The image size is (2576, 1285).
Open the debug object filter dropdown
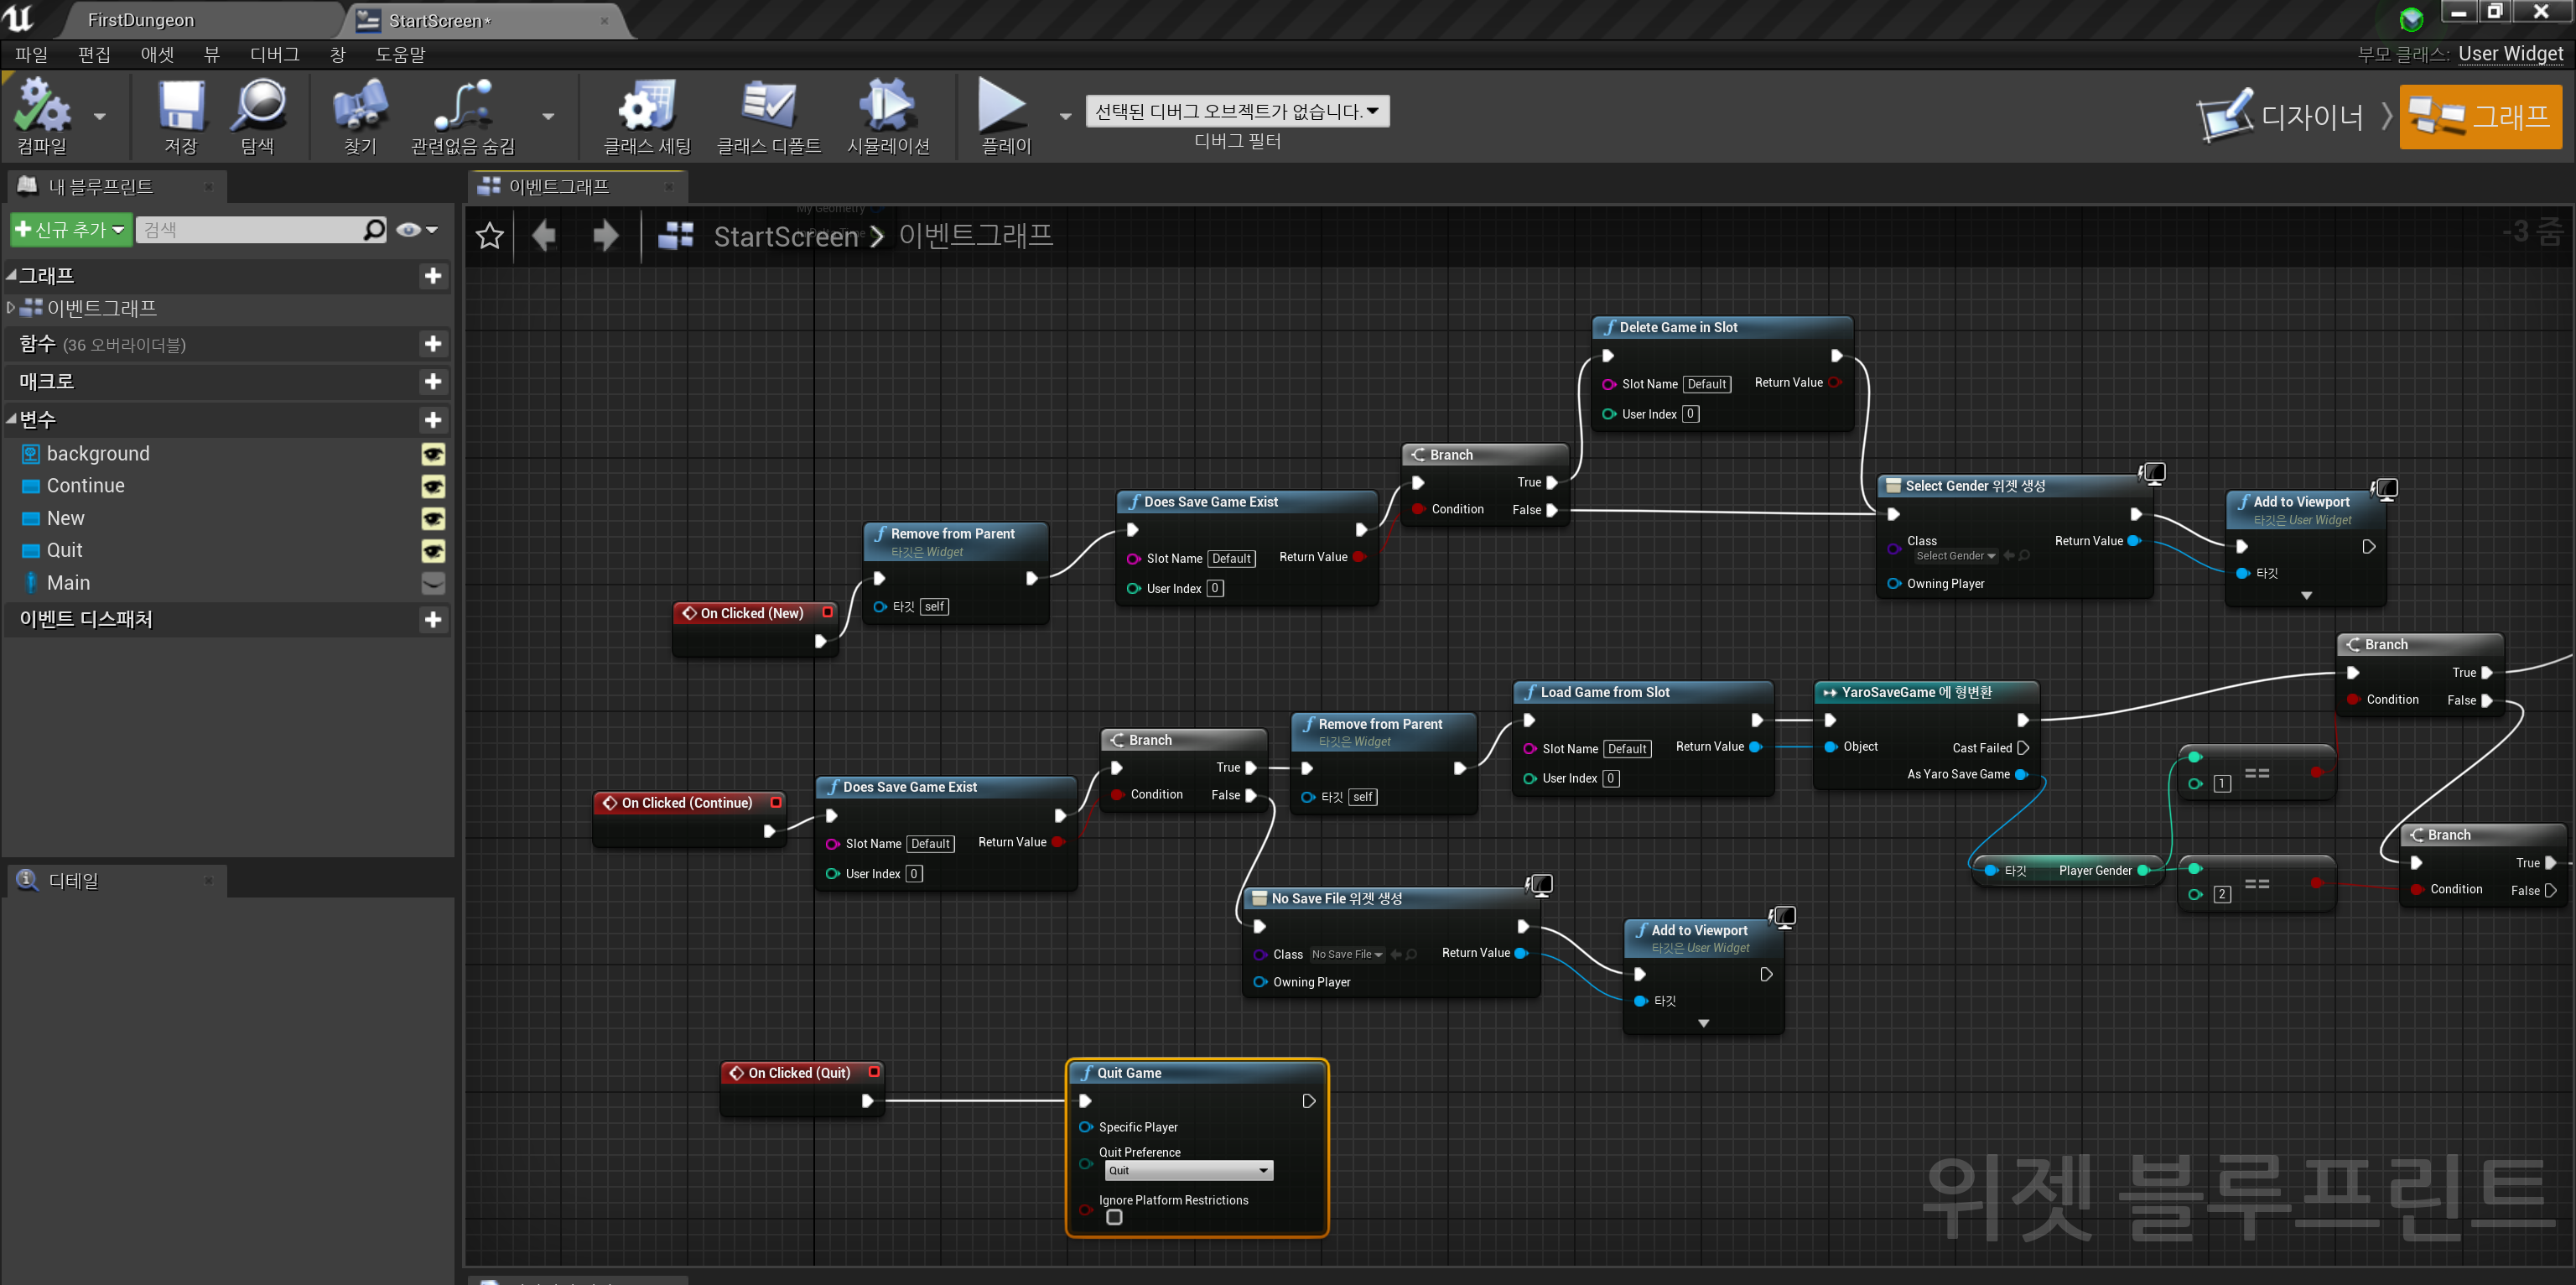point(1236,111)
